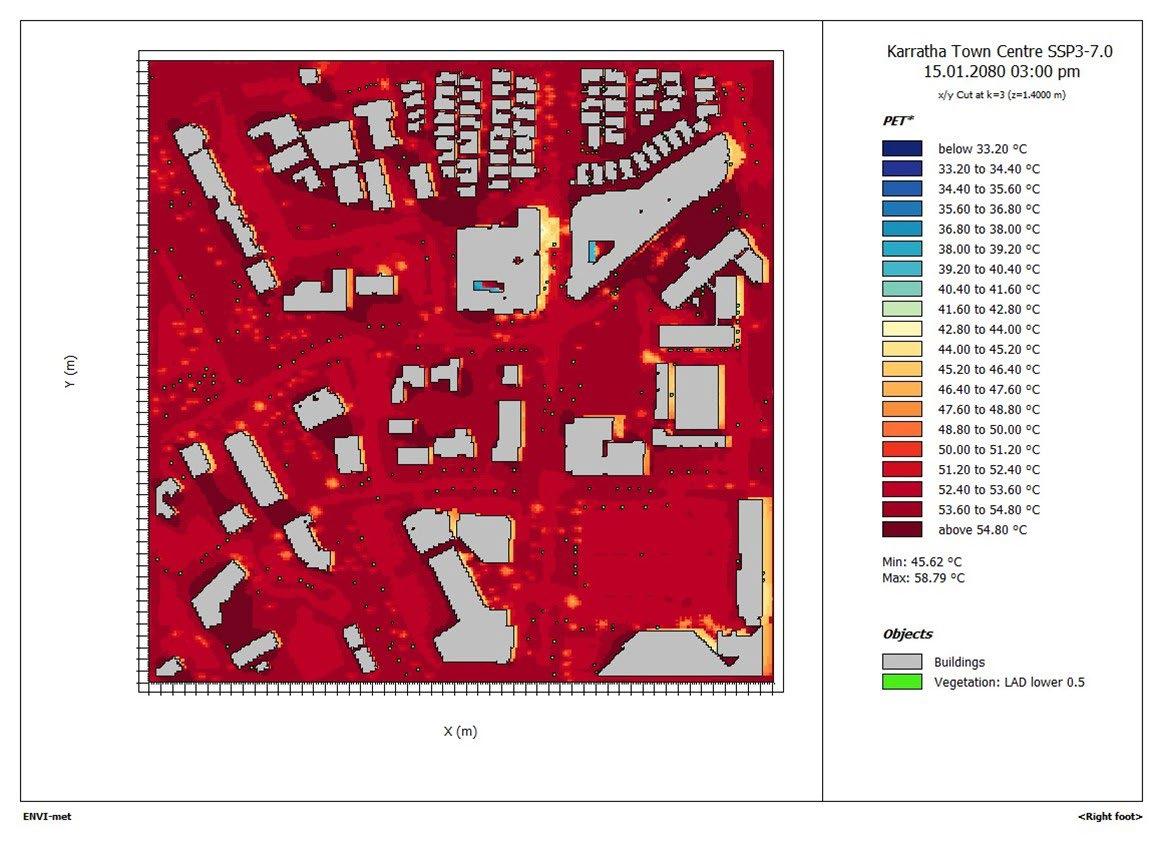Viewport: 1163px width, 842px height.
Task: Click the 'below 33.20 °C' legend label
Action: pos(982,149)
